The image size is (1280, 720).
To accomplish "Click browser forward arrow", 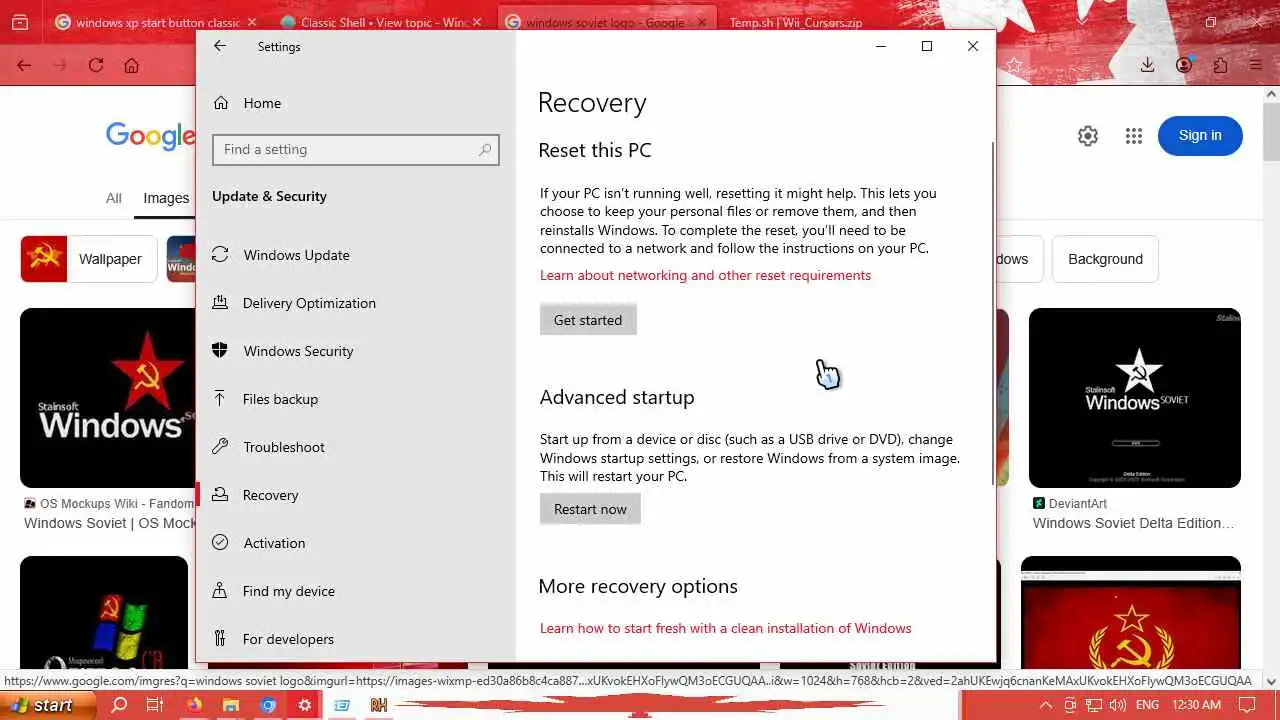I will [x=60, y=66].
